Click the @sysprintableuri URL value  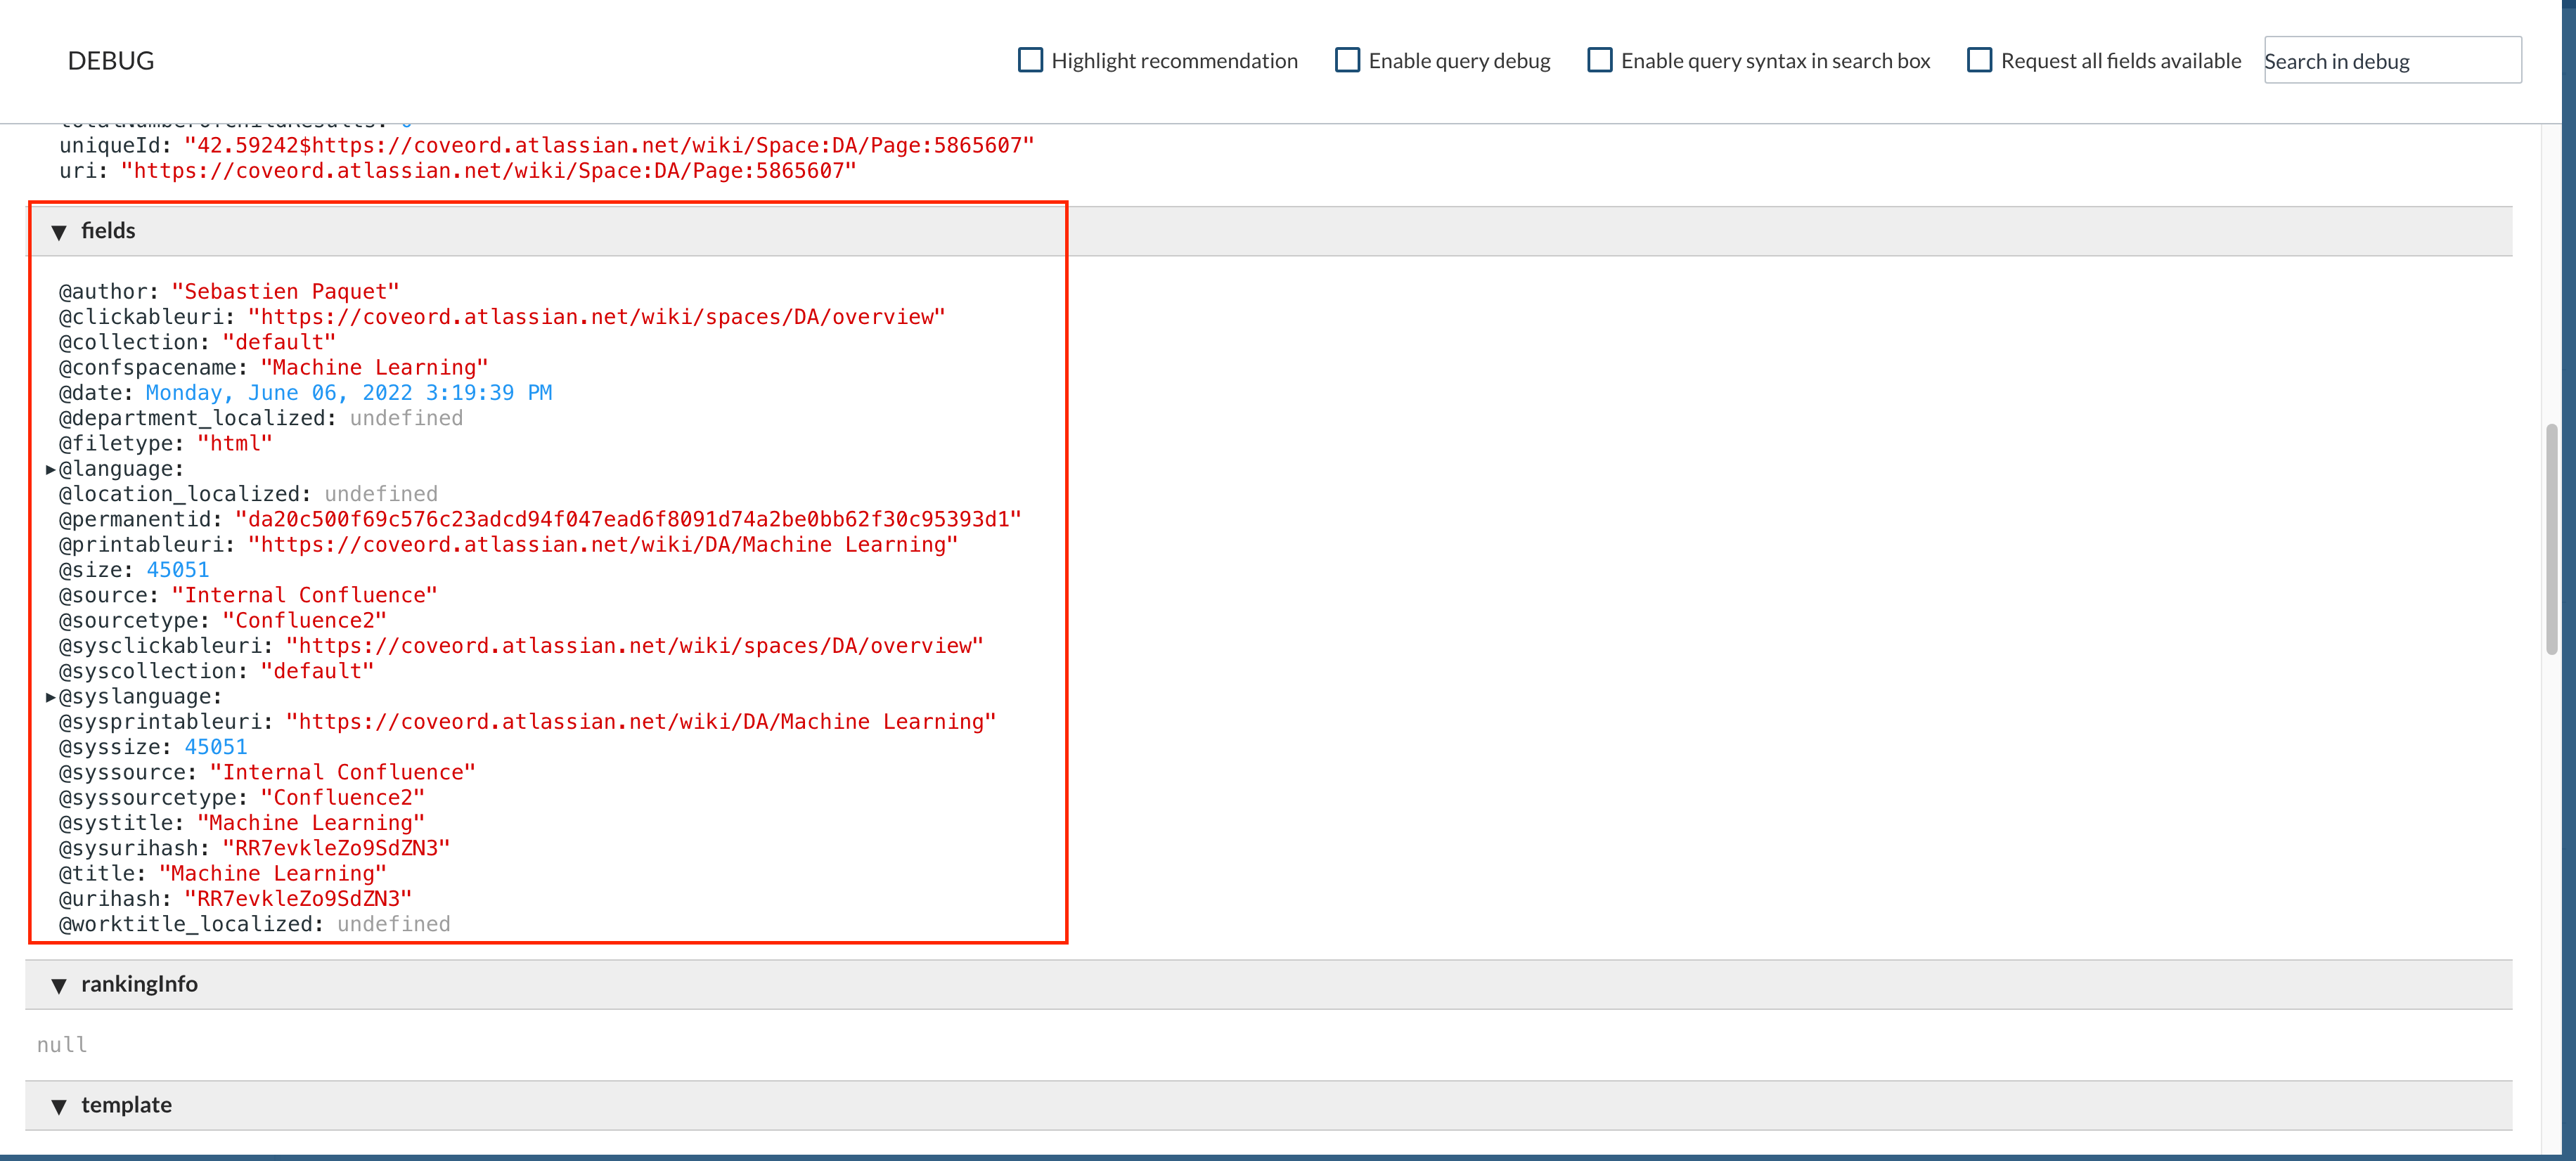click(641, 722)
